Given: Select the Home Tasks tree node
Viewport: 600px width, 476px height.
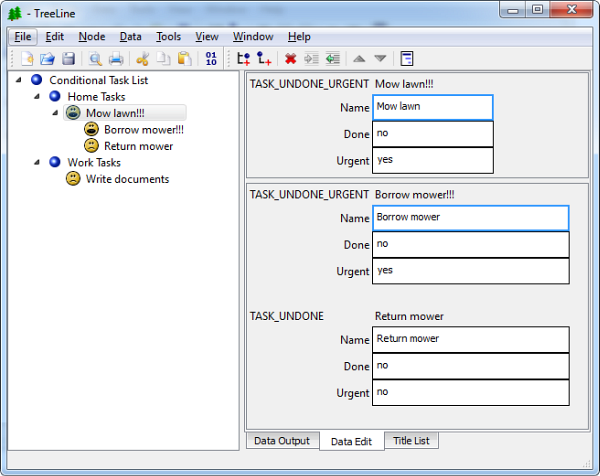Looking at the screenshot, I should (x=96, y=96).
